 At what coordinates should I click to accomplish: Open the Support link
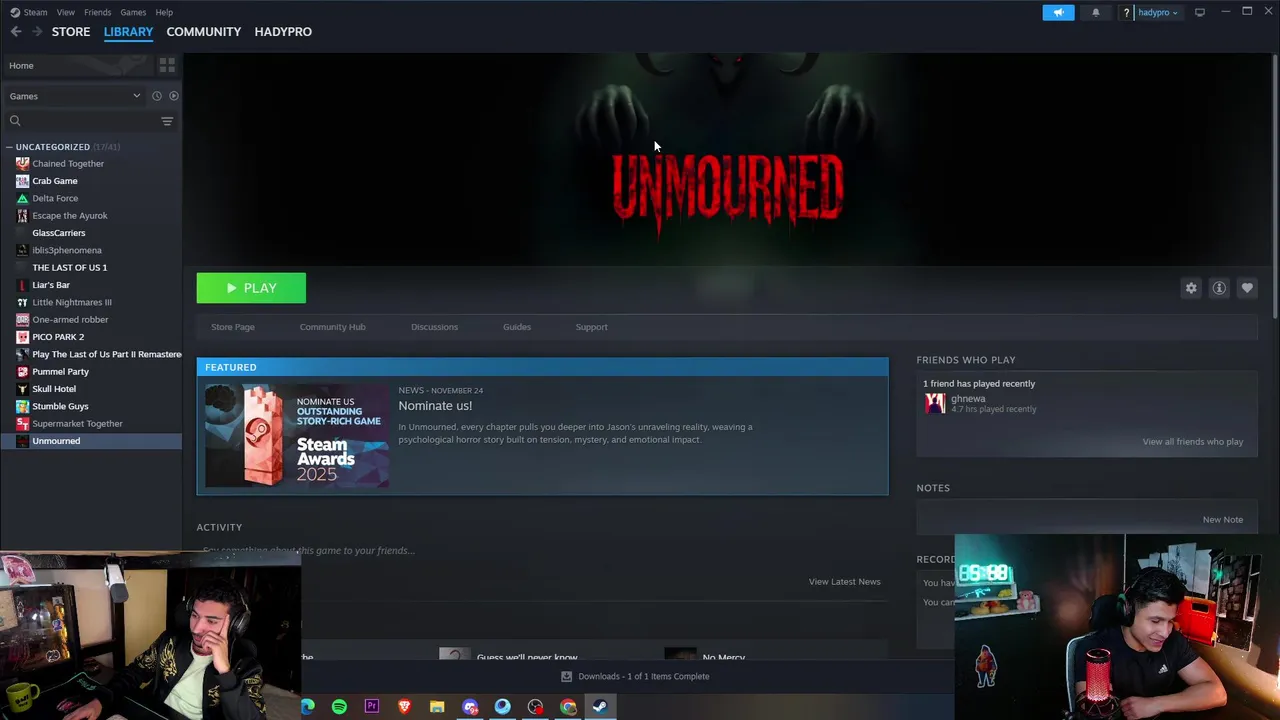click(591, 327)
